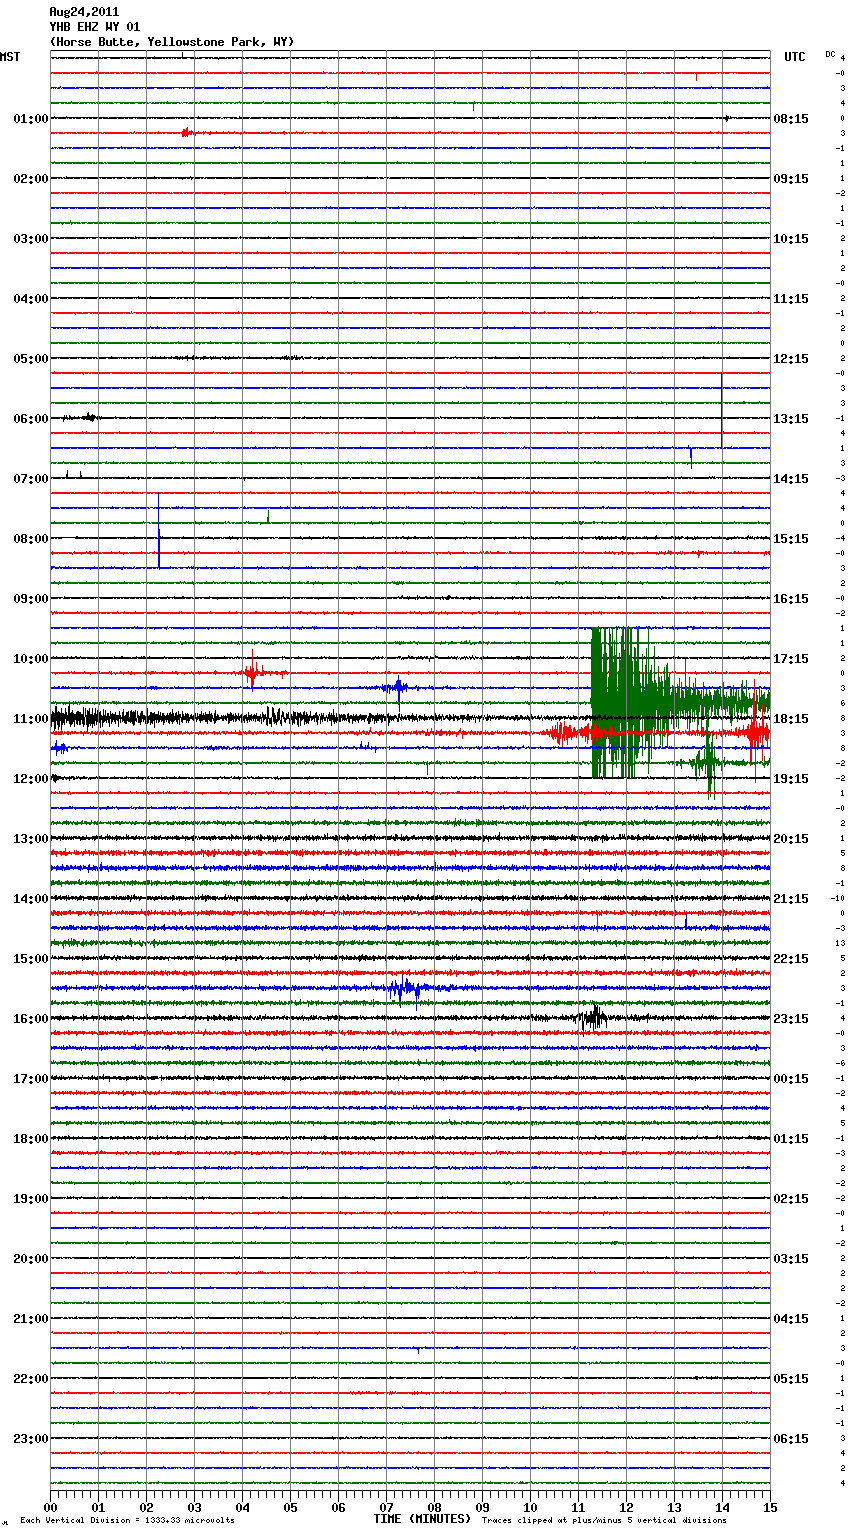Click the 06:15 UTC time label
The width and height of the screenshot is (850, 1534).
(791, 1439)
